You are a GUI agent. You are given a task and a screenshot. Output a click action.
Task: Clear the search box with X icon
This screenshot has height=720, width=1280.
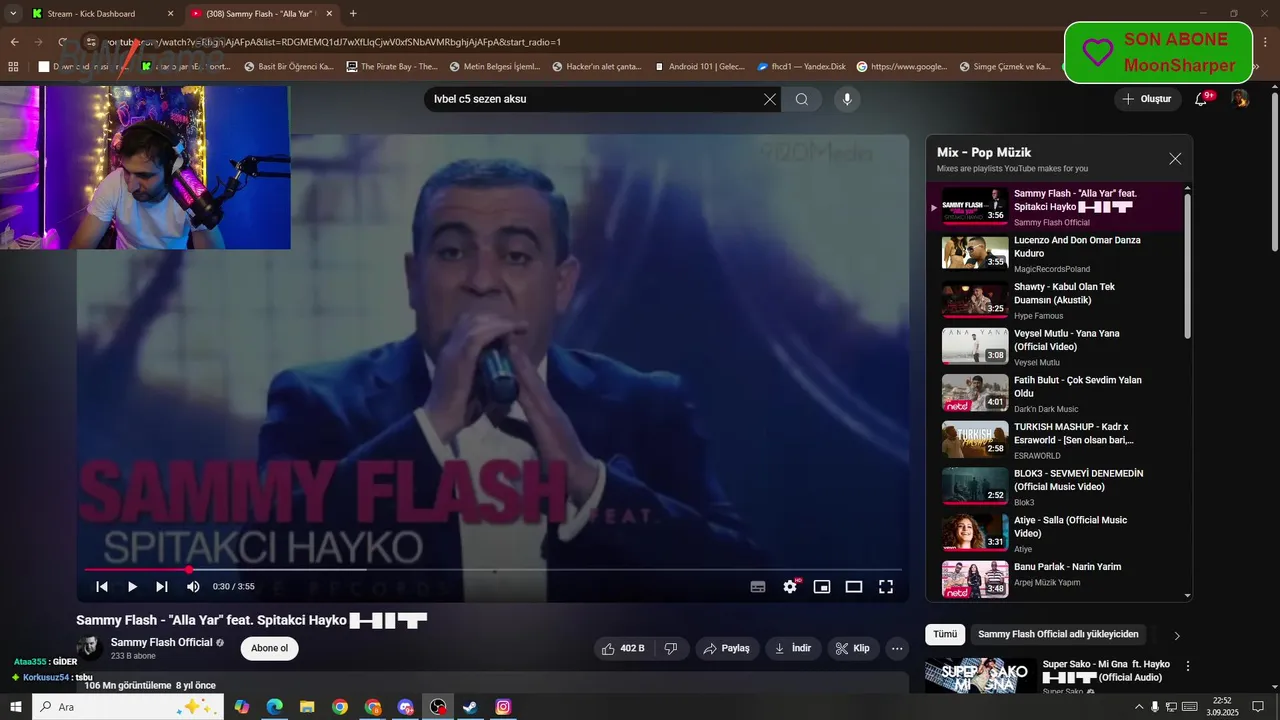click(x=770, y=99)
